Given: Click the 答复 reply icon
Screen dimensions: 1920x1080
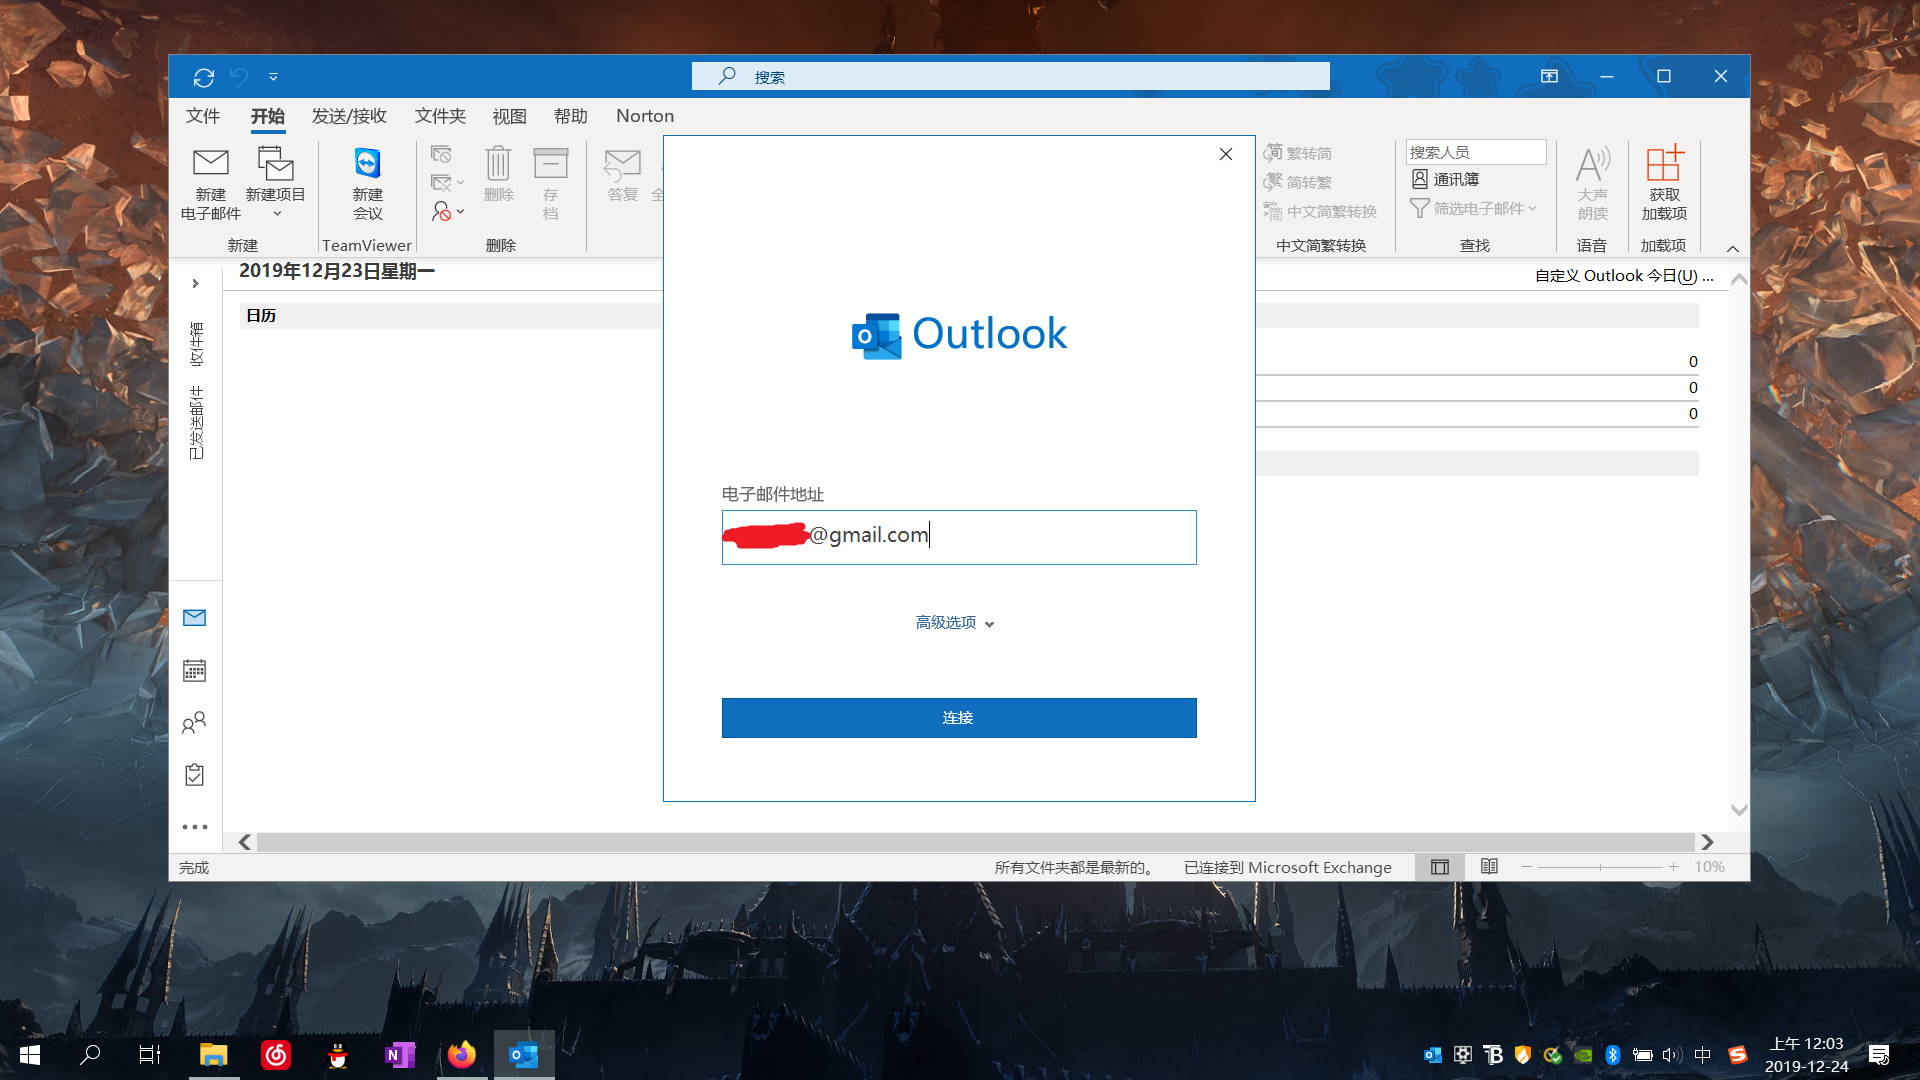Looking at the screenshot, I should point(622,165).
